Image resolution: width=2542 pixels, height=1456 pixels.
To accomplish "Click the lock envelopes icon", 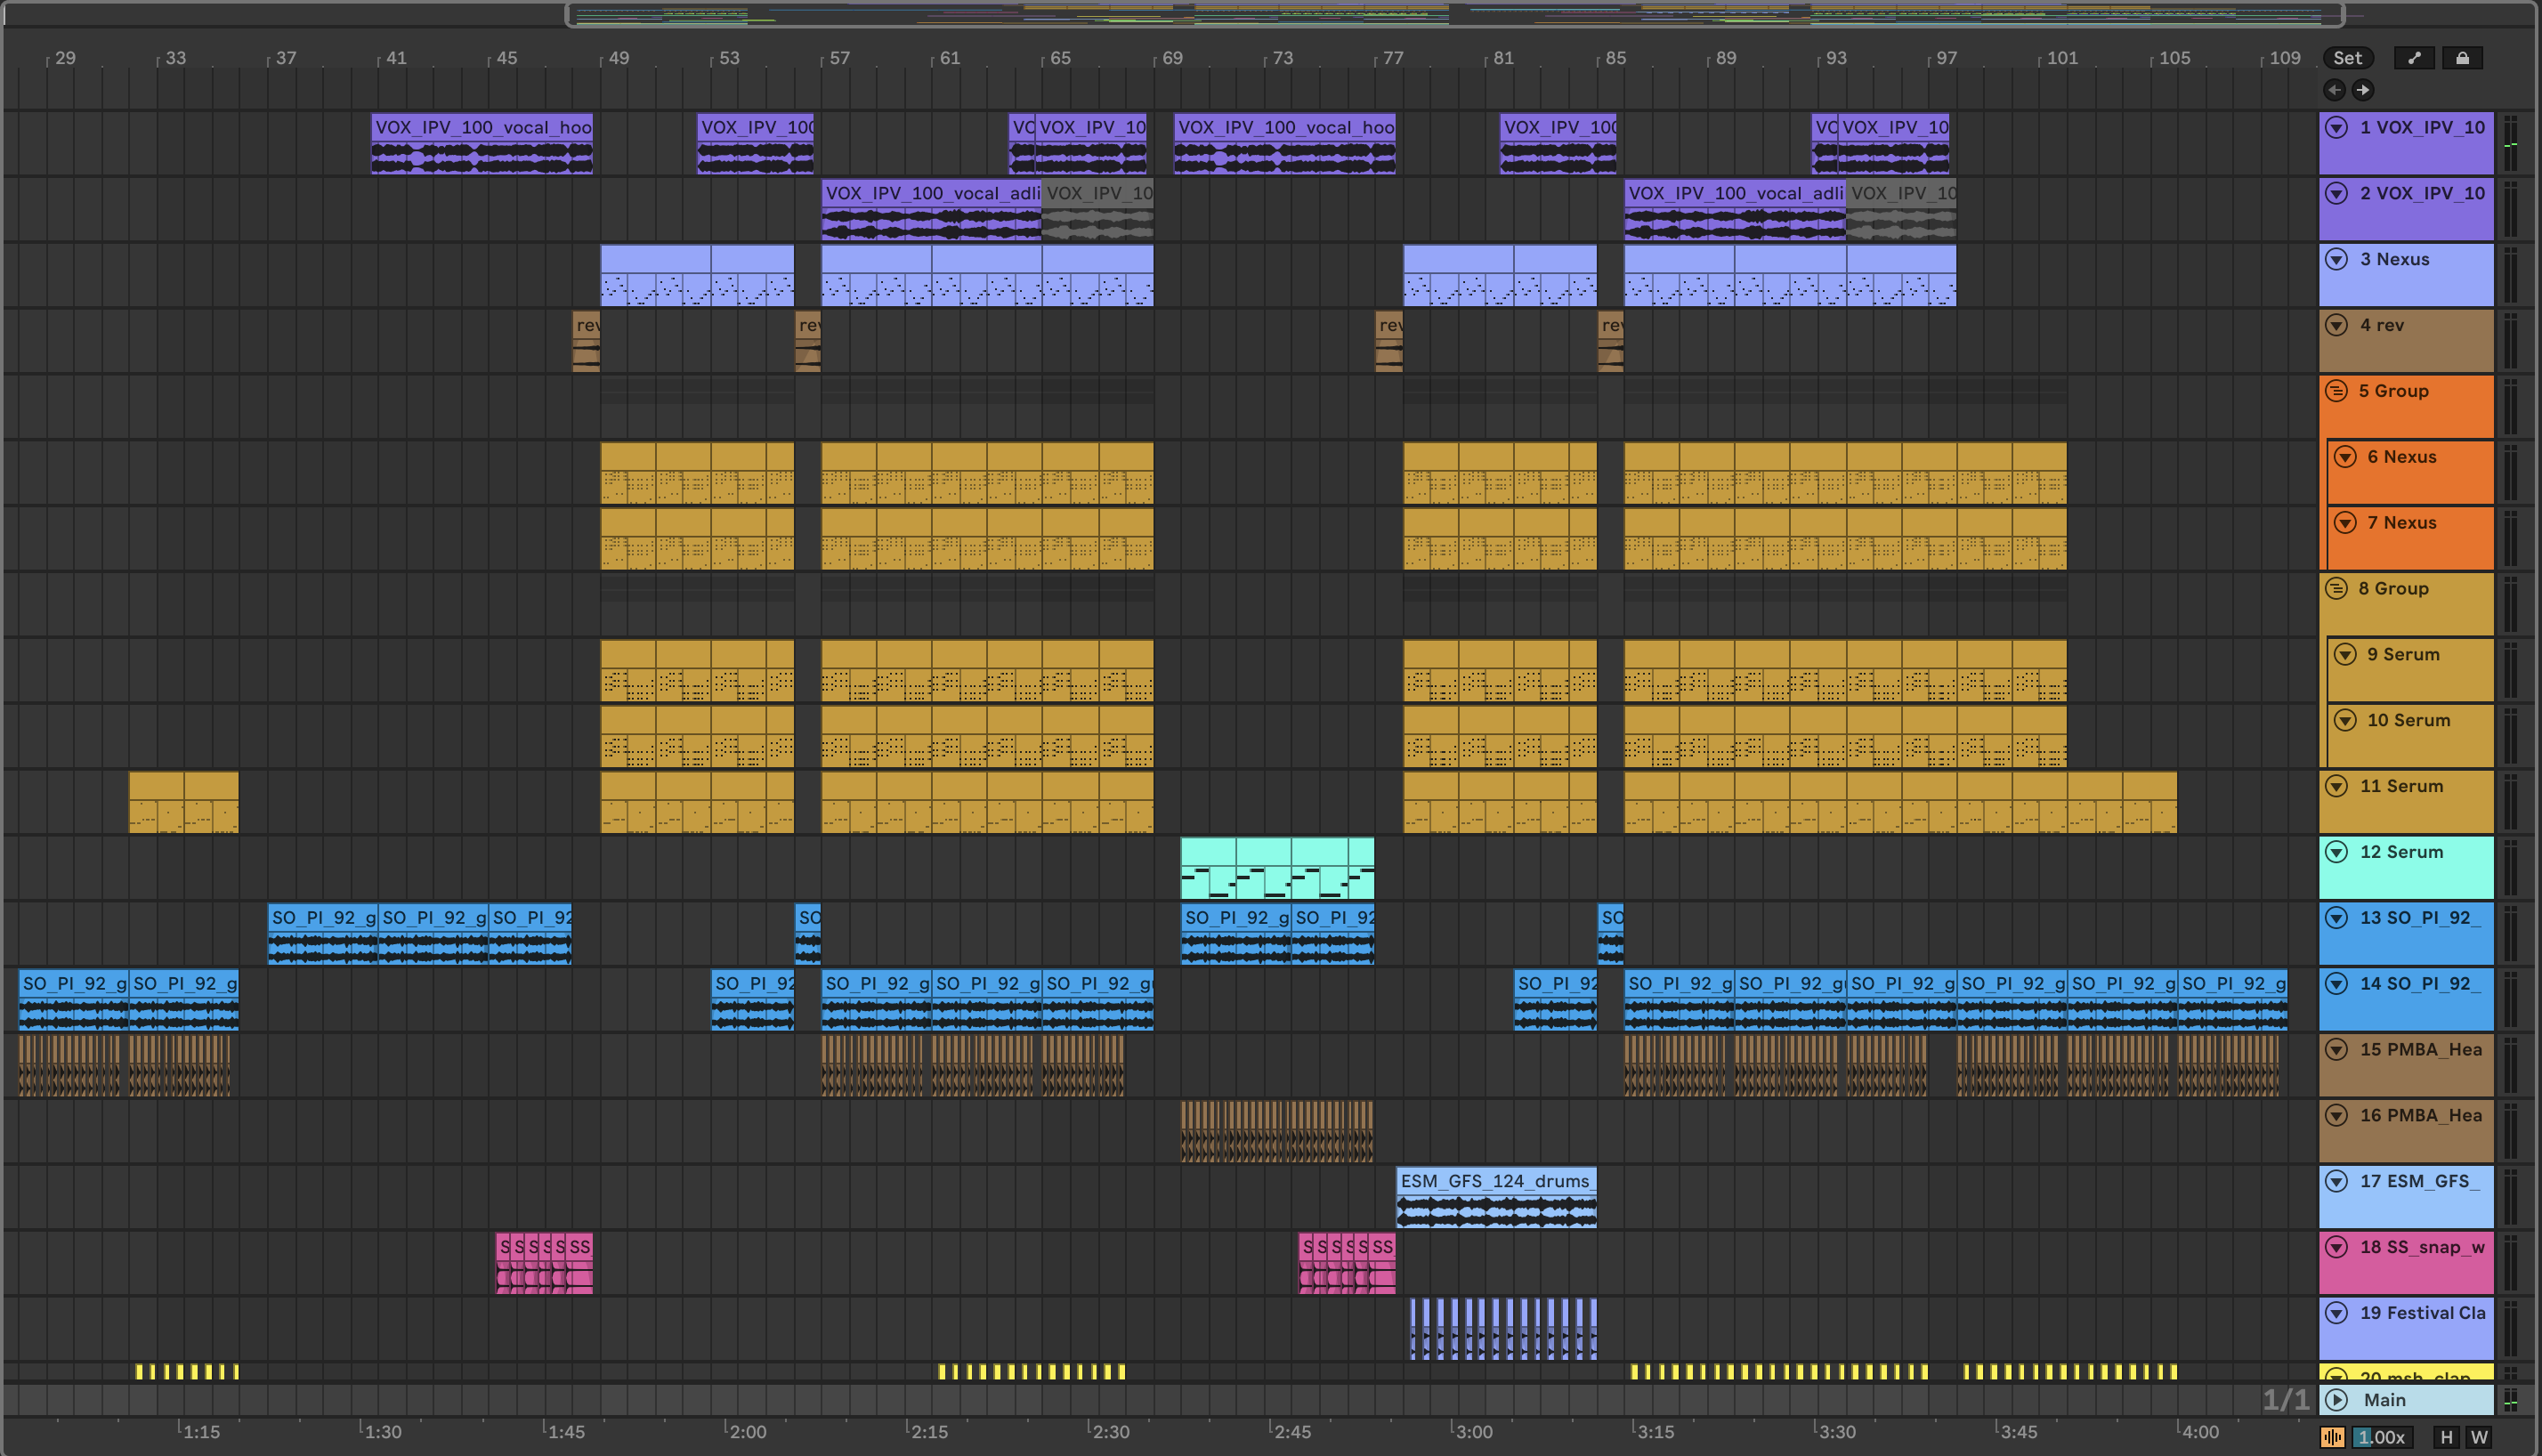I will (x=2462, y=58).
